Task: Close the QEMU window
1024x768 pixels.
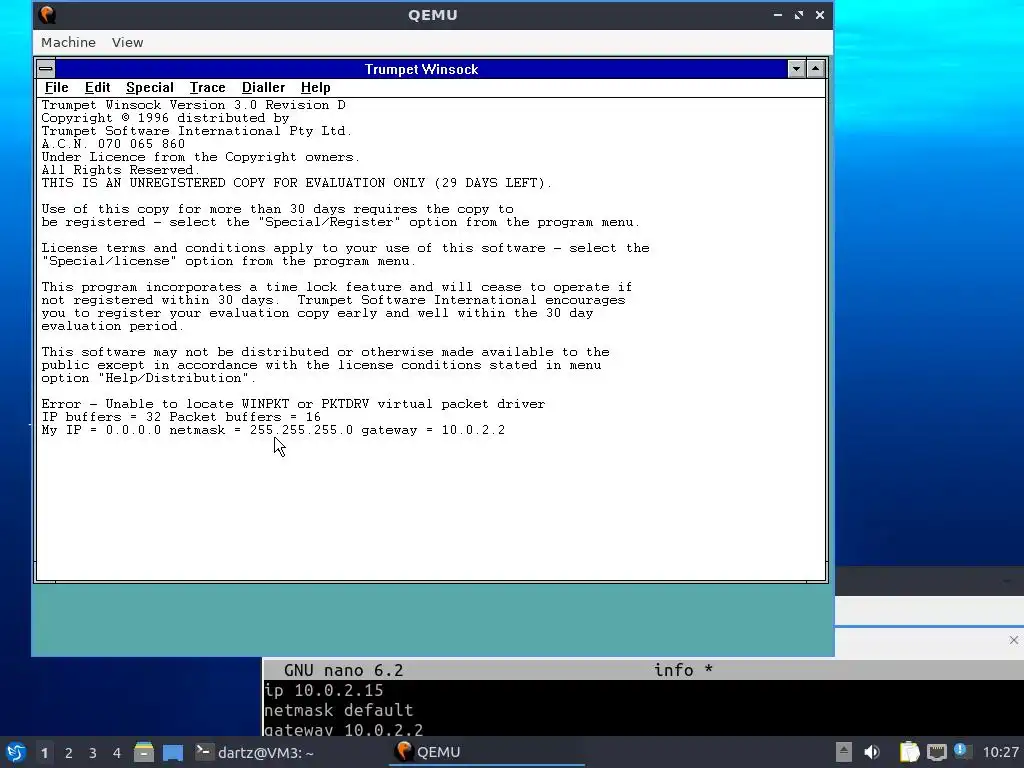Action: (x=820, y=14)
